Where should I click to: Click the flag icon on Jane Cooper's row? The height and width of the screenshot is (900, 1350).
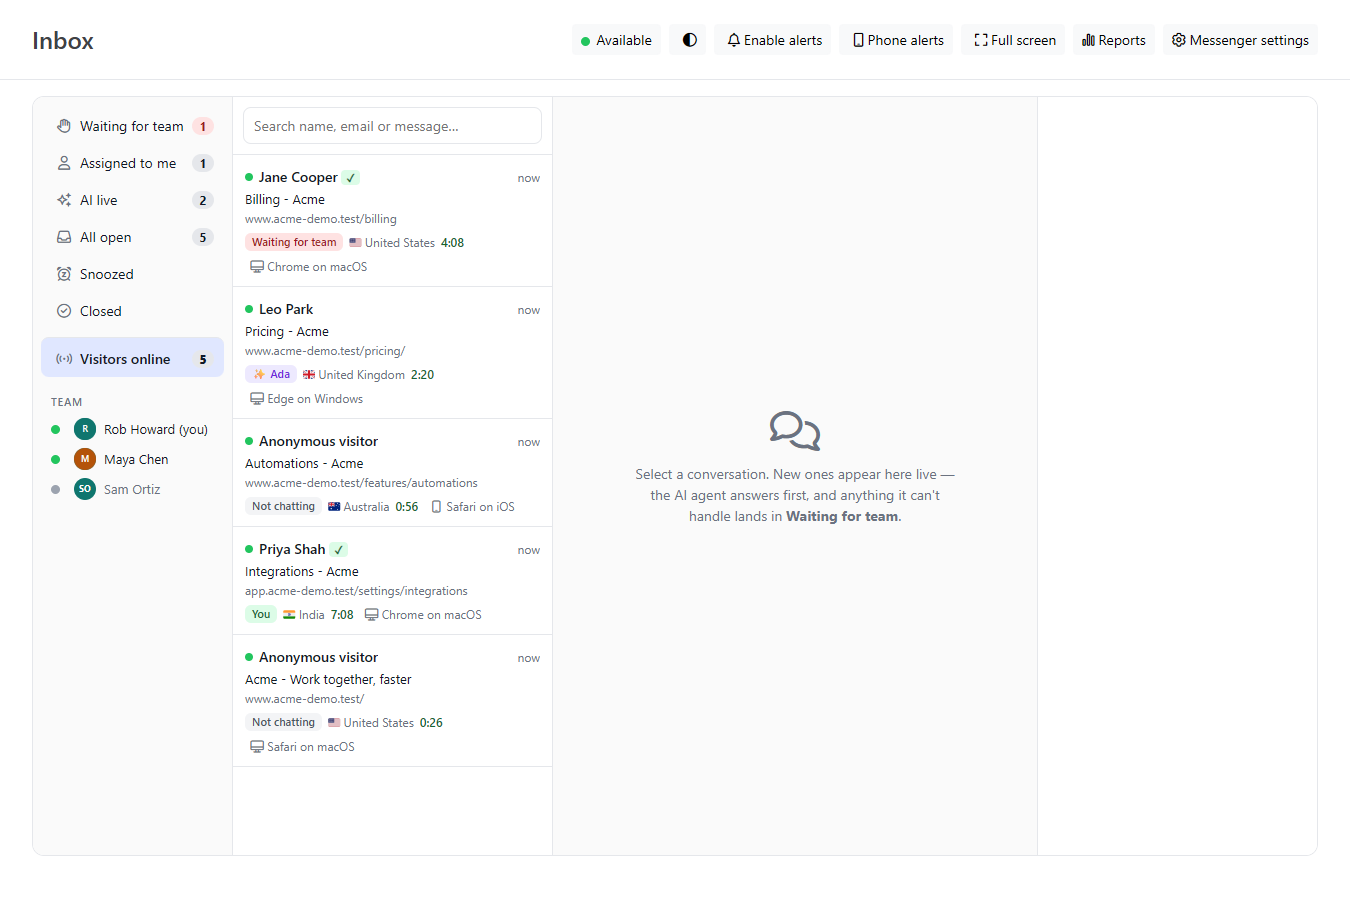pos(355,243)
